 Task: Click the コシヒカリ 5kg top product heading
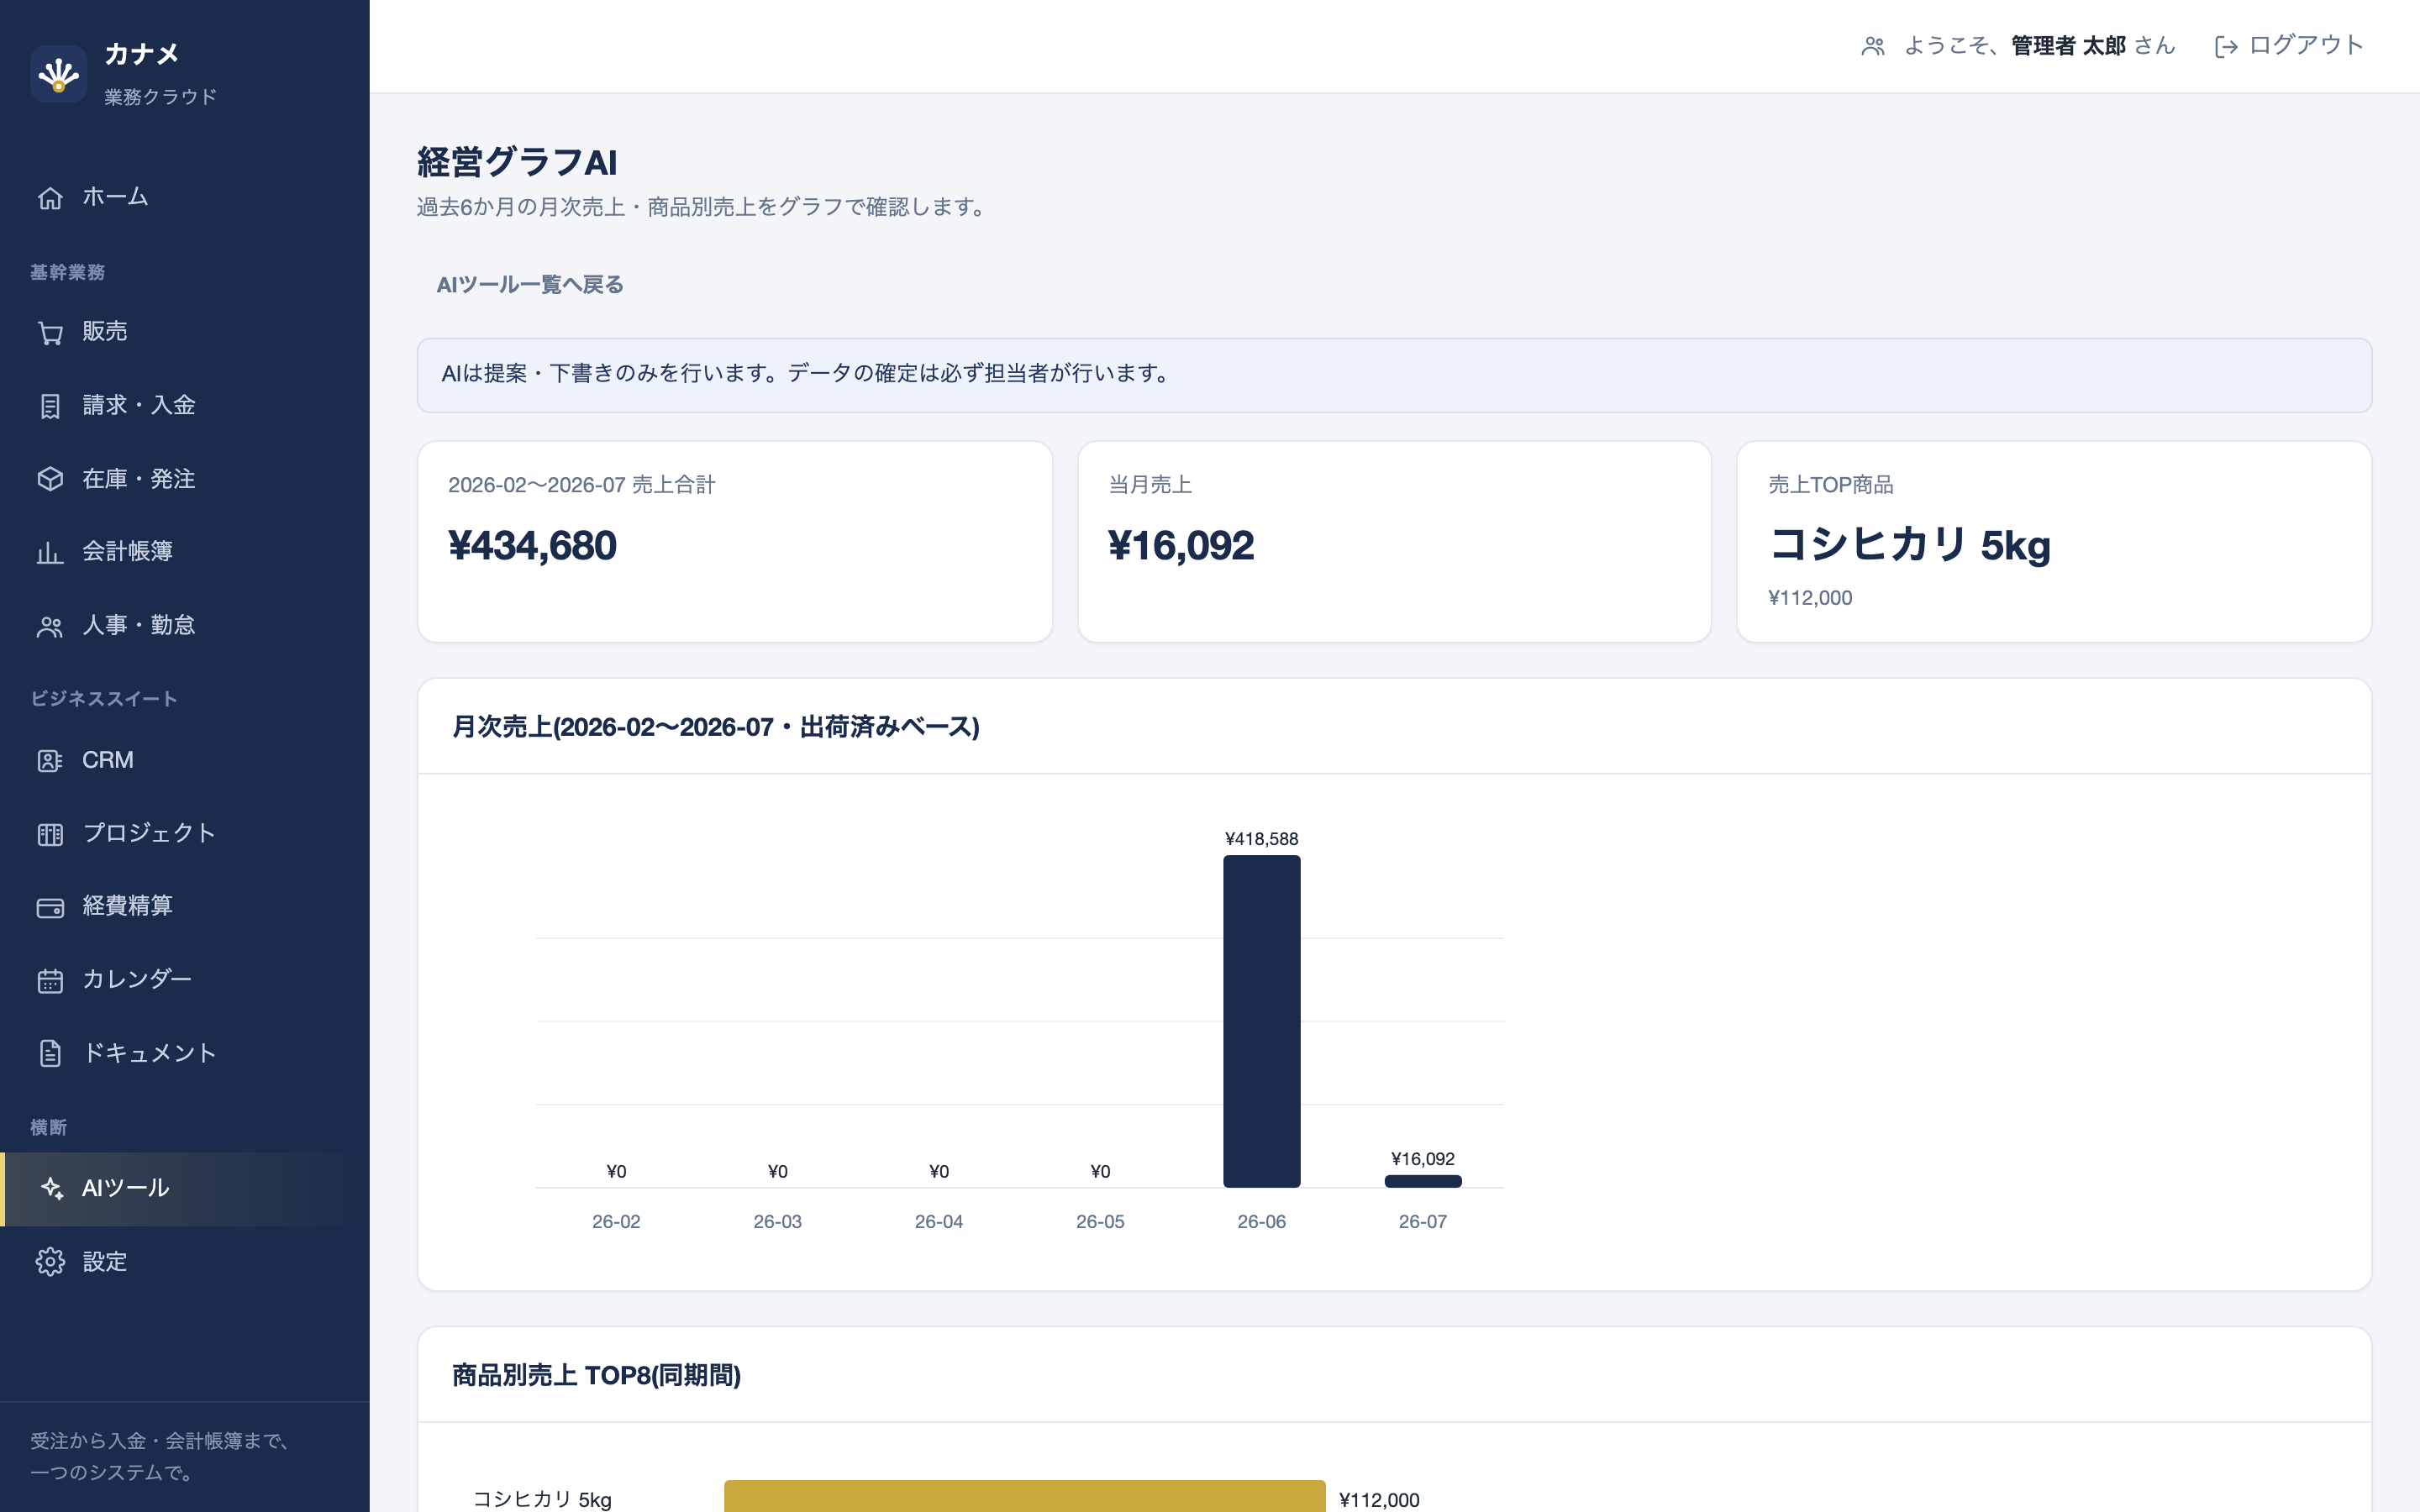coord(1909,546)
